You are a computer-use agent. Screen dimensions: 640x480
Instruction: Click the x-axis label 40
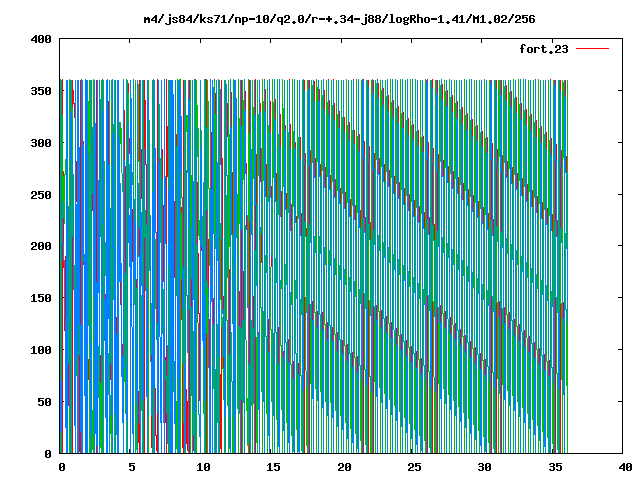click(625, 467)
